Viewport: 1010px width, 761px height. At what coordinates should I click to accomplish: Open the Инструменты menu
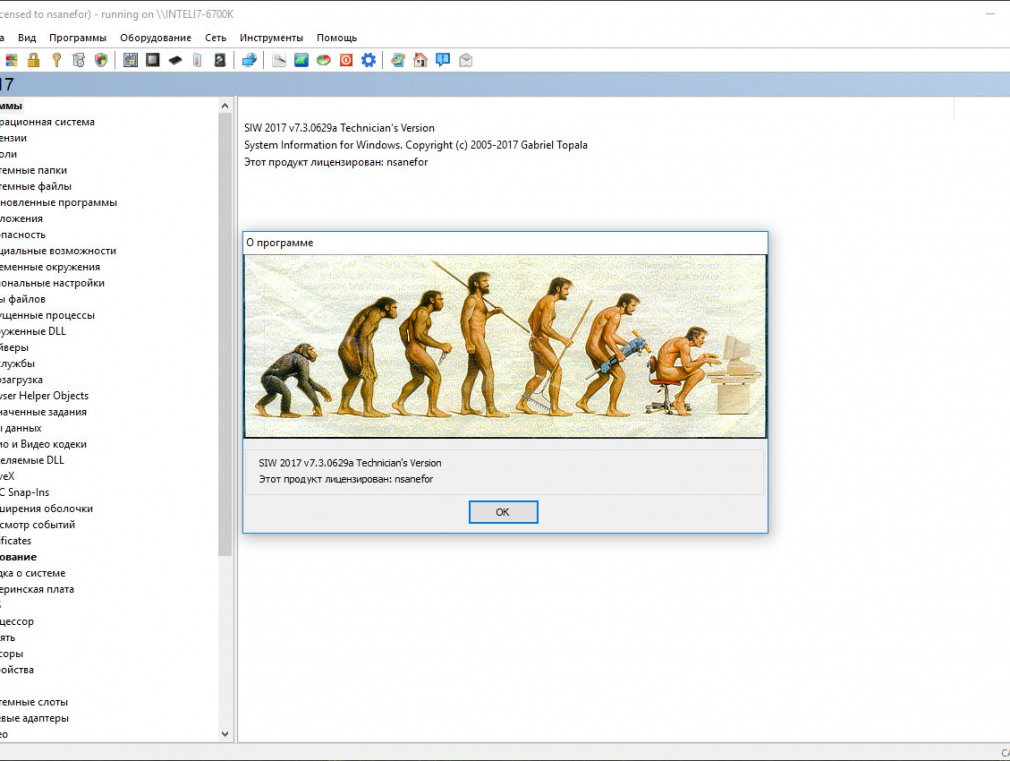[x=271, y=37]
